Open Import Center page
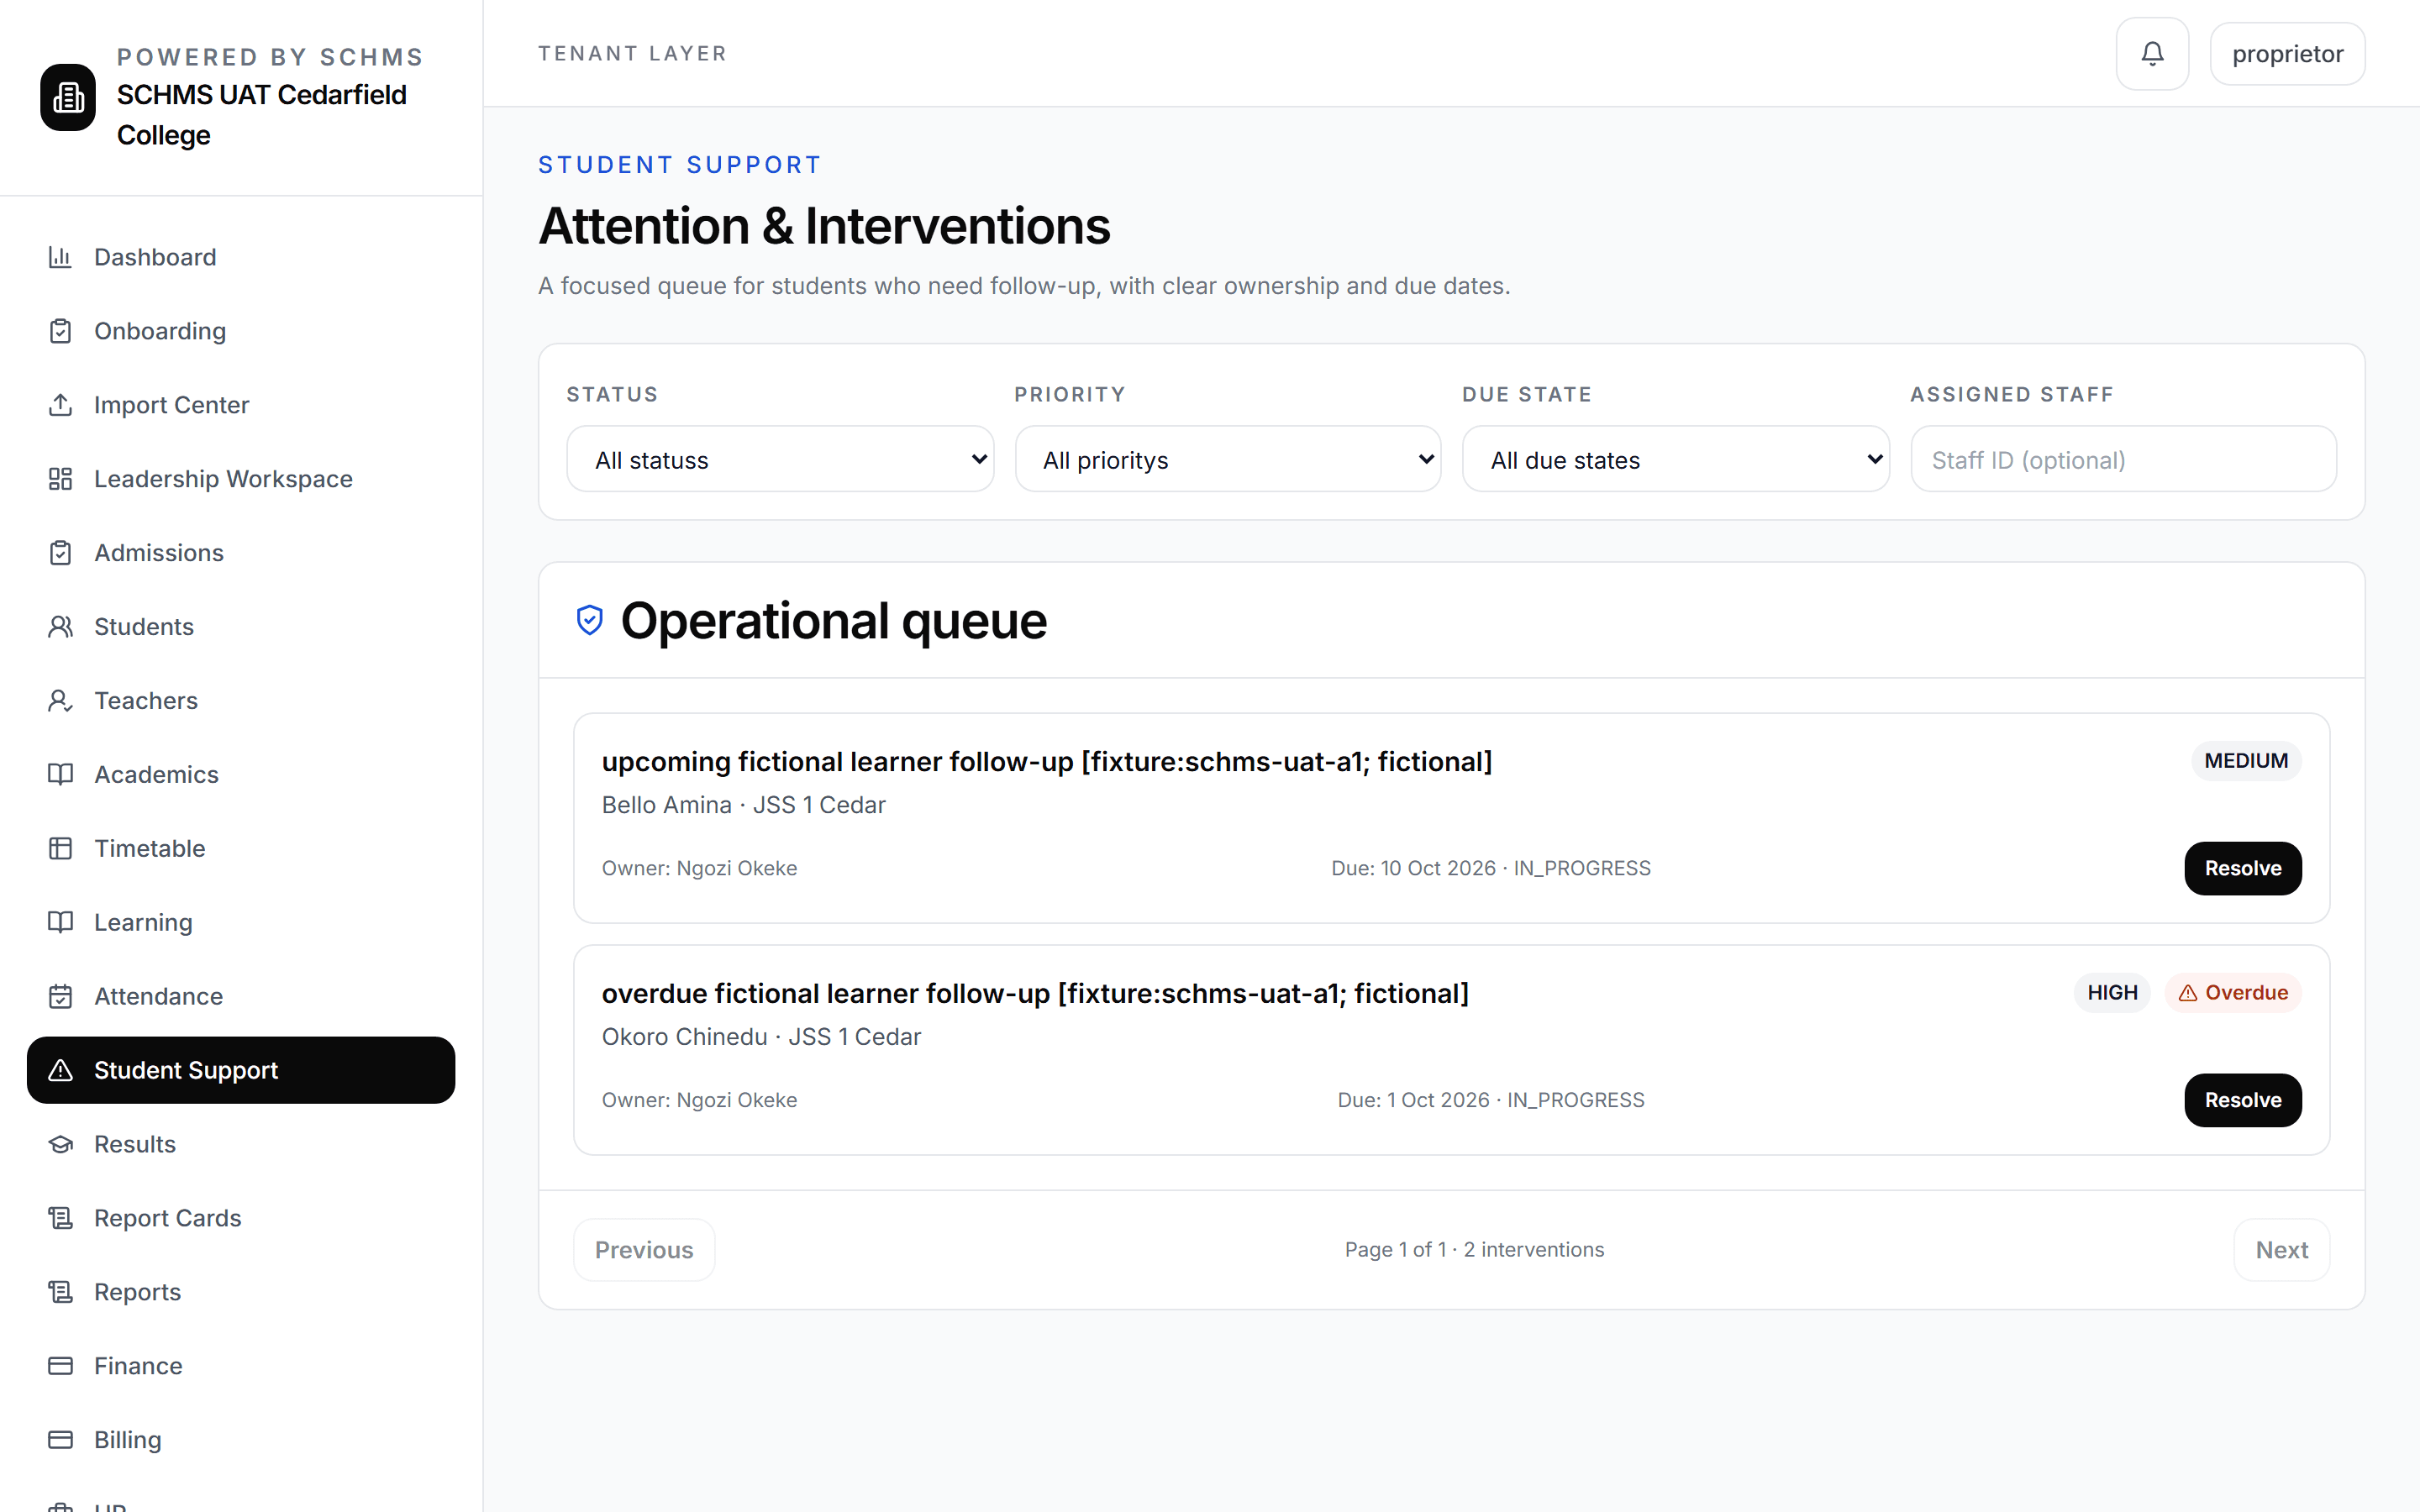 coord(241,405)
